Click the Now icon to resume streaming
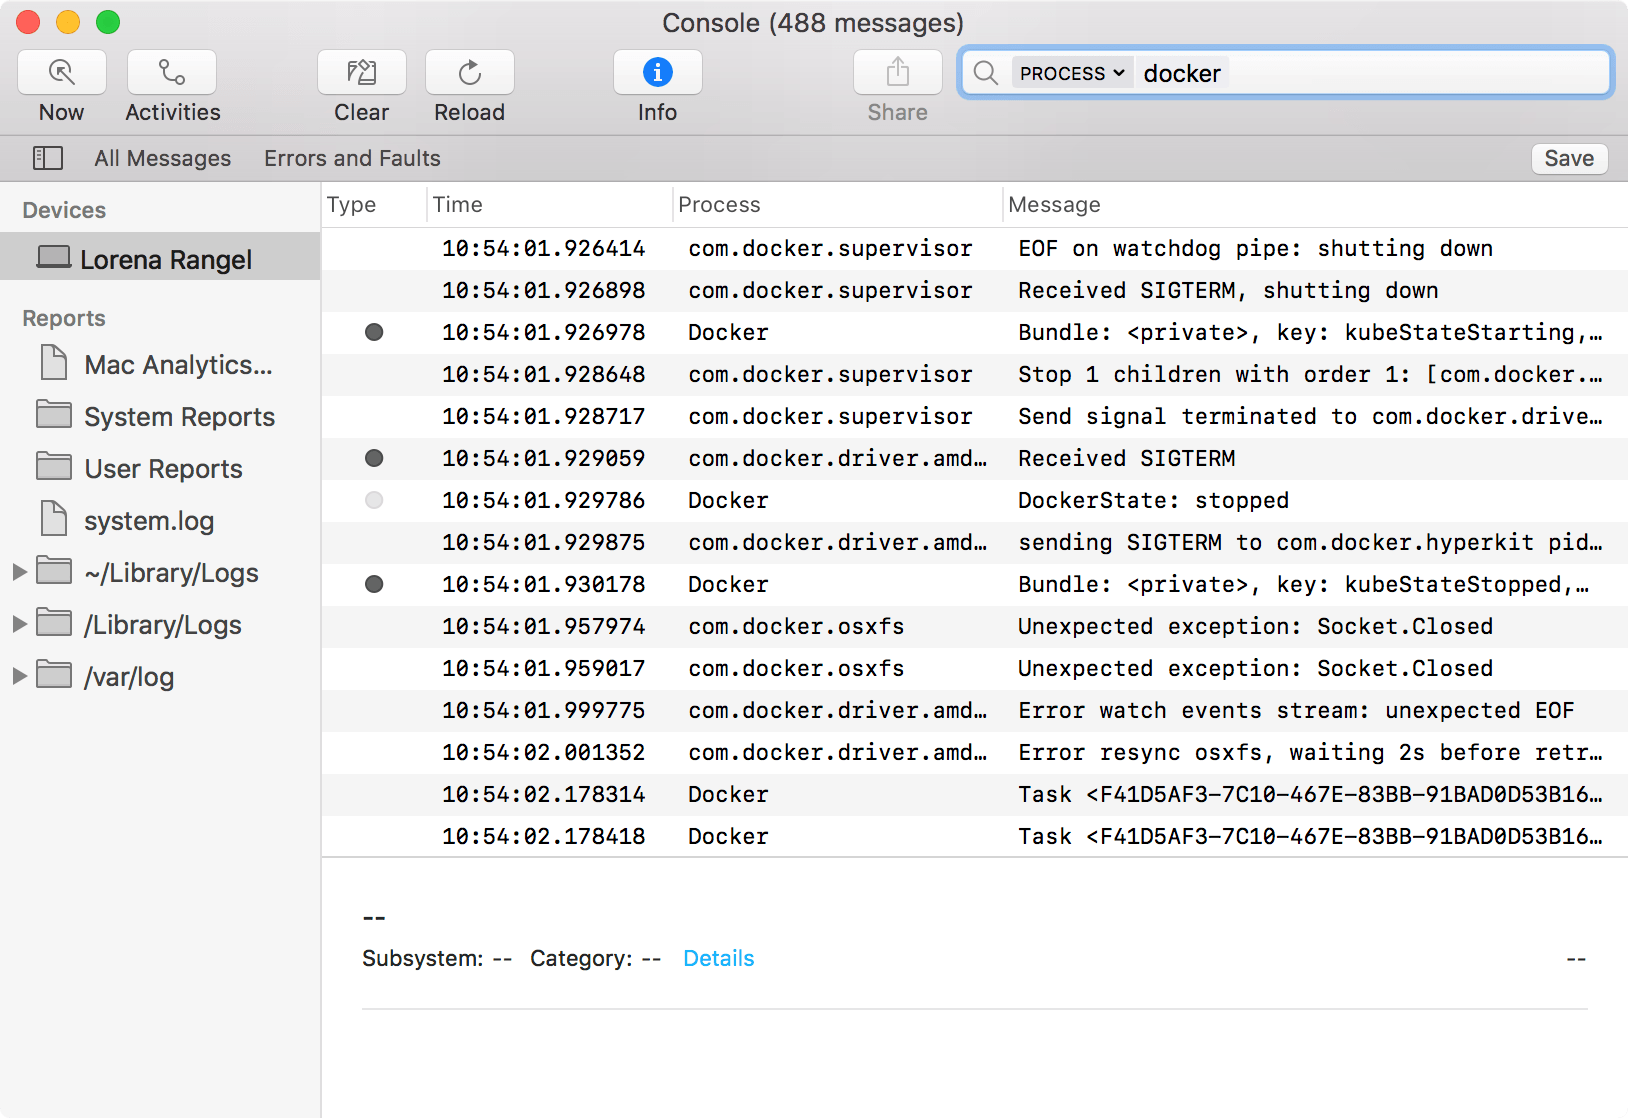Image resolution: width=1628 pixels, height=1118 pixels. point(61,72)
